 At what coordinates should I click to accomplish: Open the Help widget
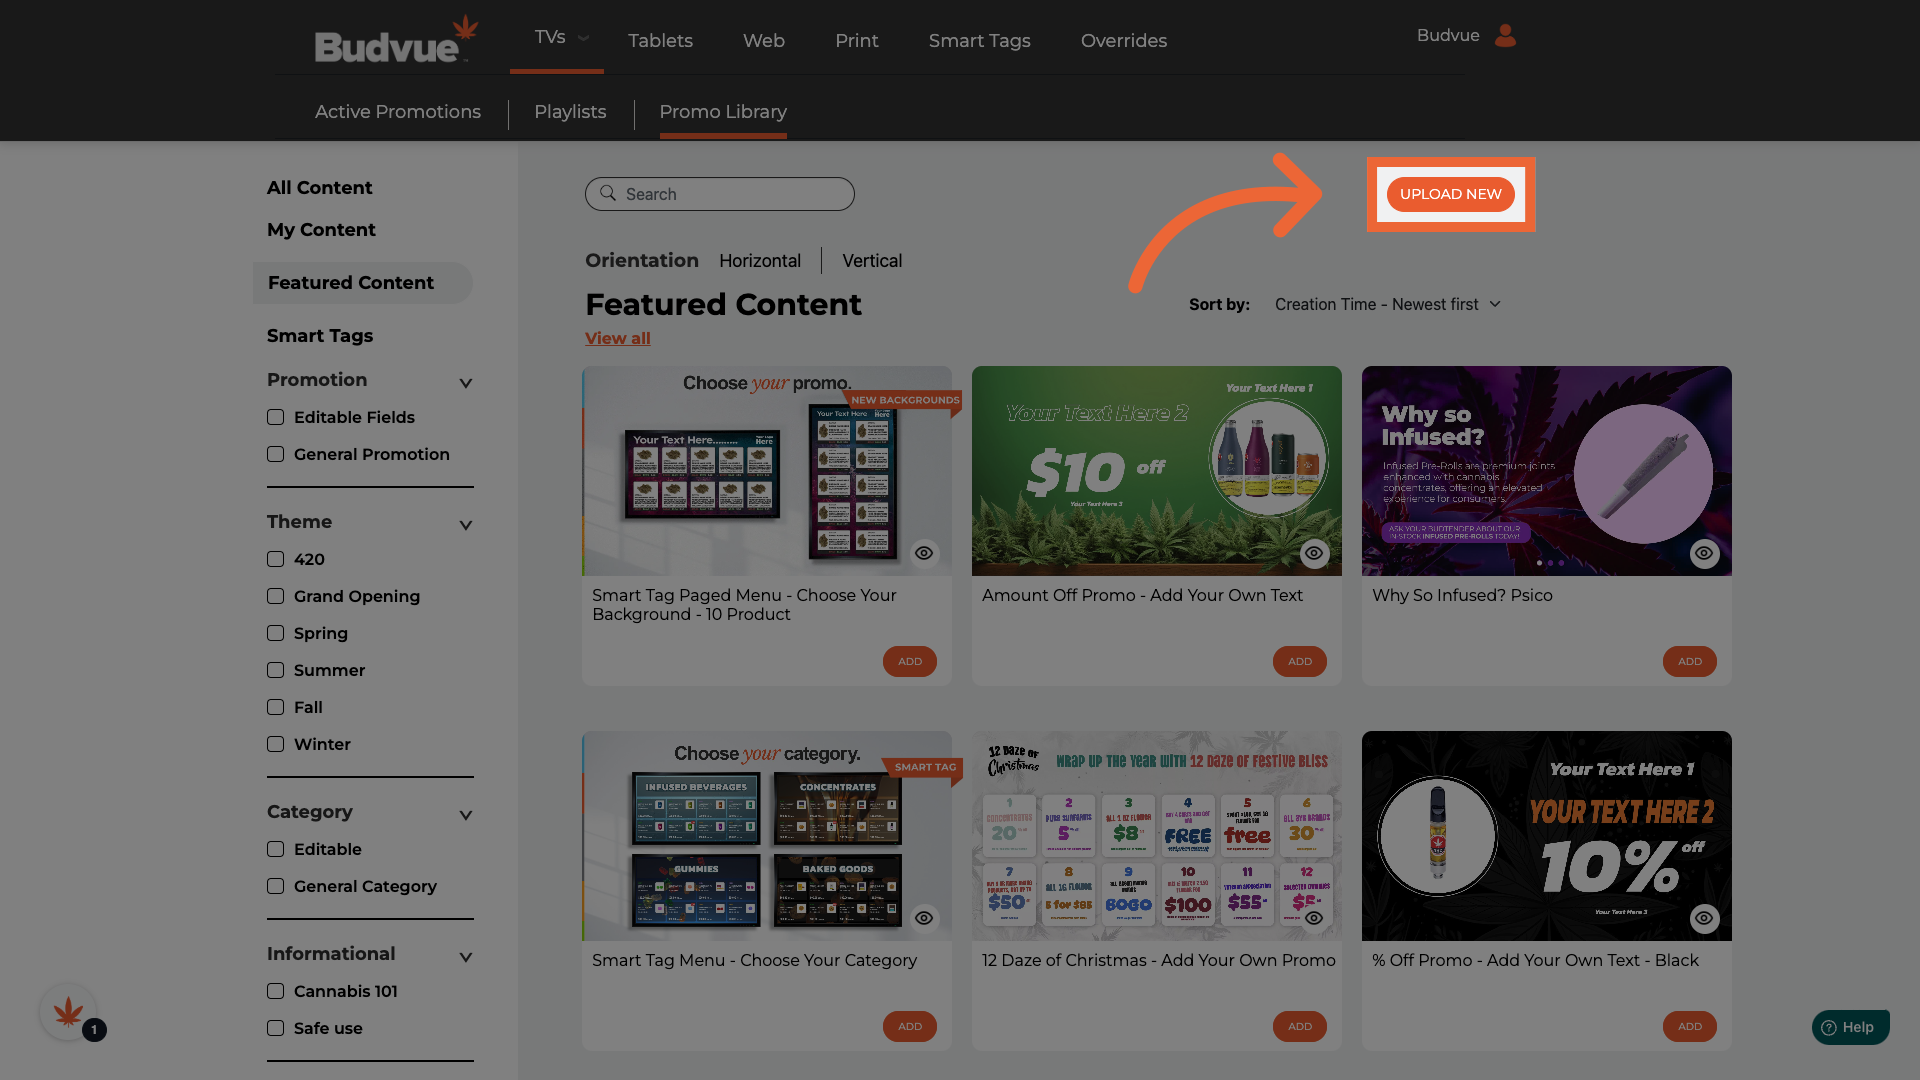pyautogui.click(x=1849, y=1027)
